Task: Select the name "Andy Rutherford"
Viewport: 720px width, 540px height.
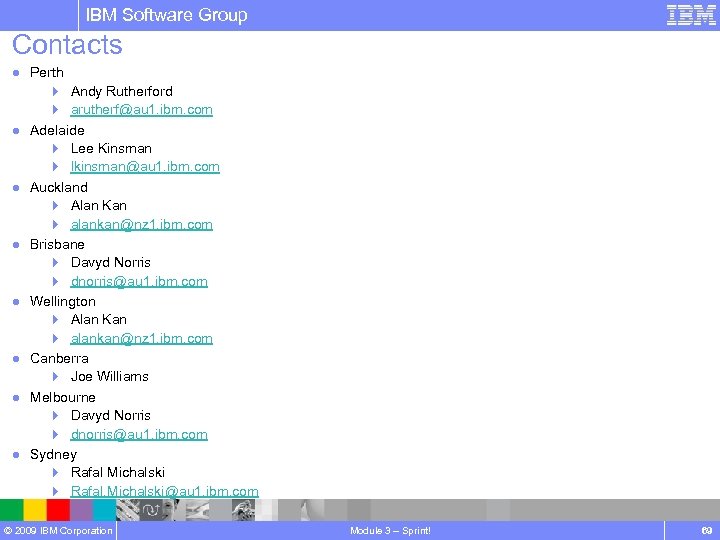Action: pyautogui.click(x=122, y=91)
